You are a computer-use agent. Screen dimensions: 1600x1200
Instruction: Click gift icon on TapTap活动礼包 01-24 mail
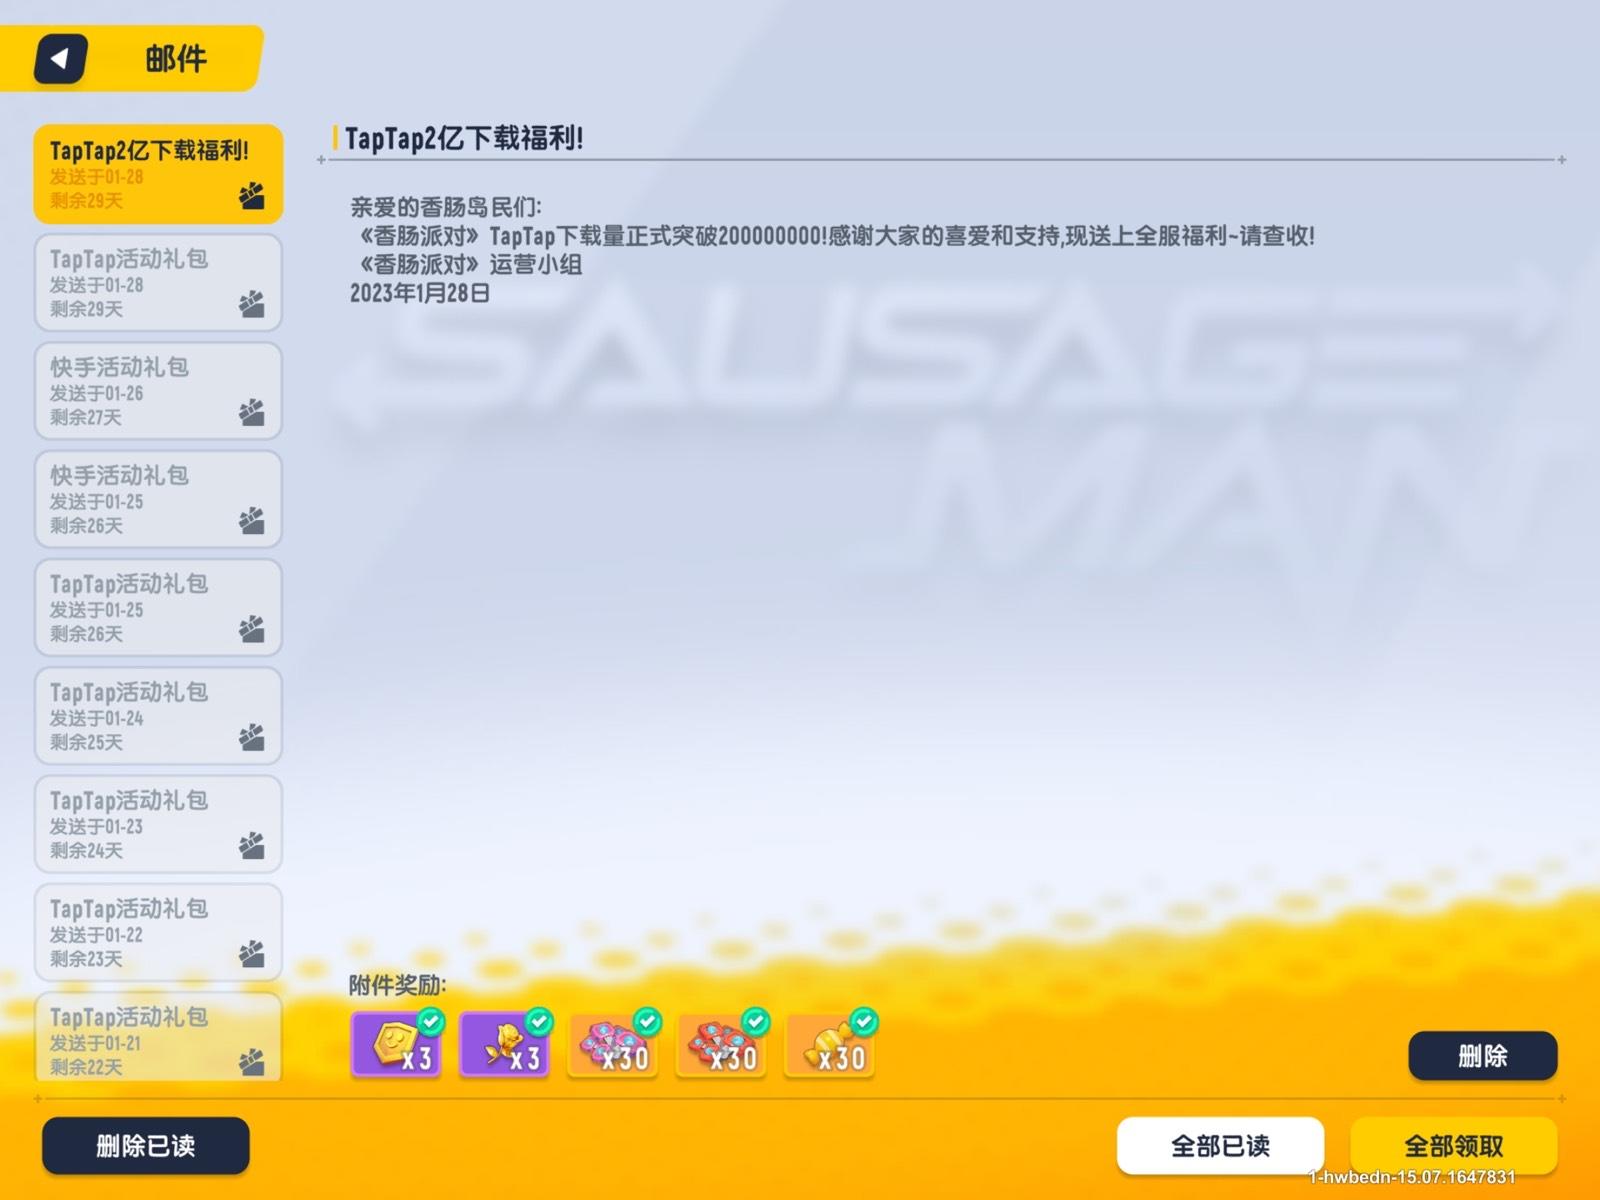click(252, 737)
